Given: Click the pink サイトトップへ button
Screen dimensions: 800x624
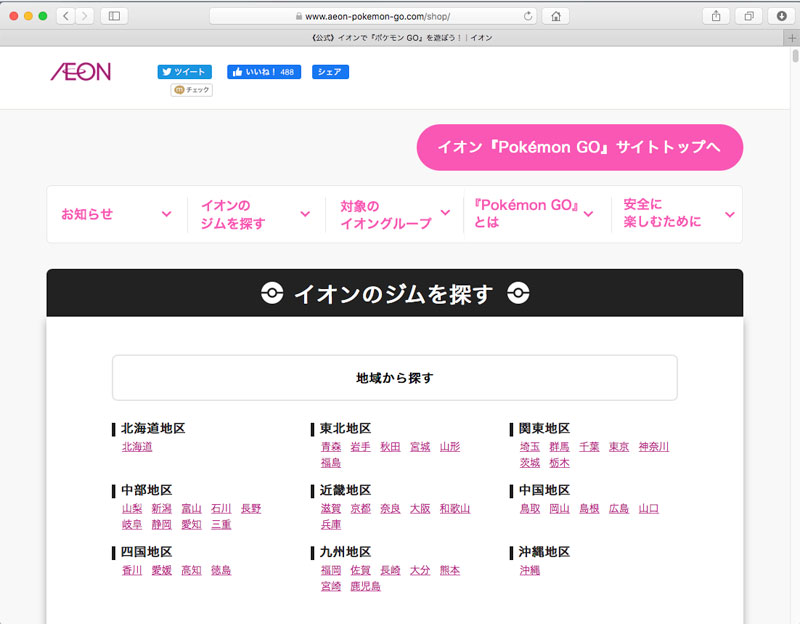Looking at the screenshot, I should [x=579, y=148].
